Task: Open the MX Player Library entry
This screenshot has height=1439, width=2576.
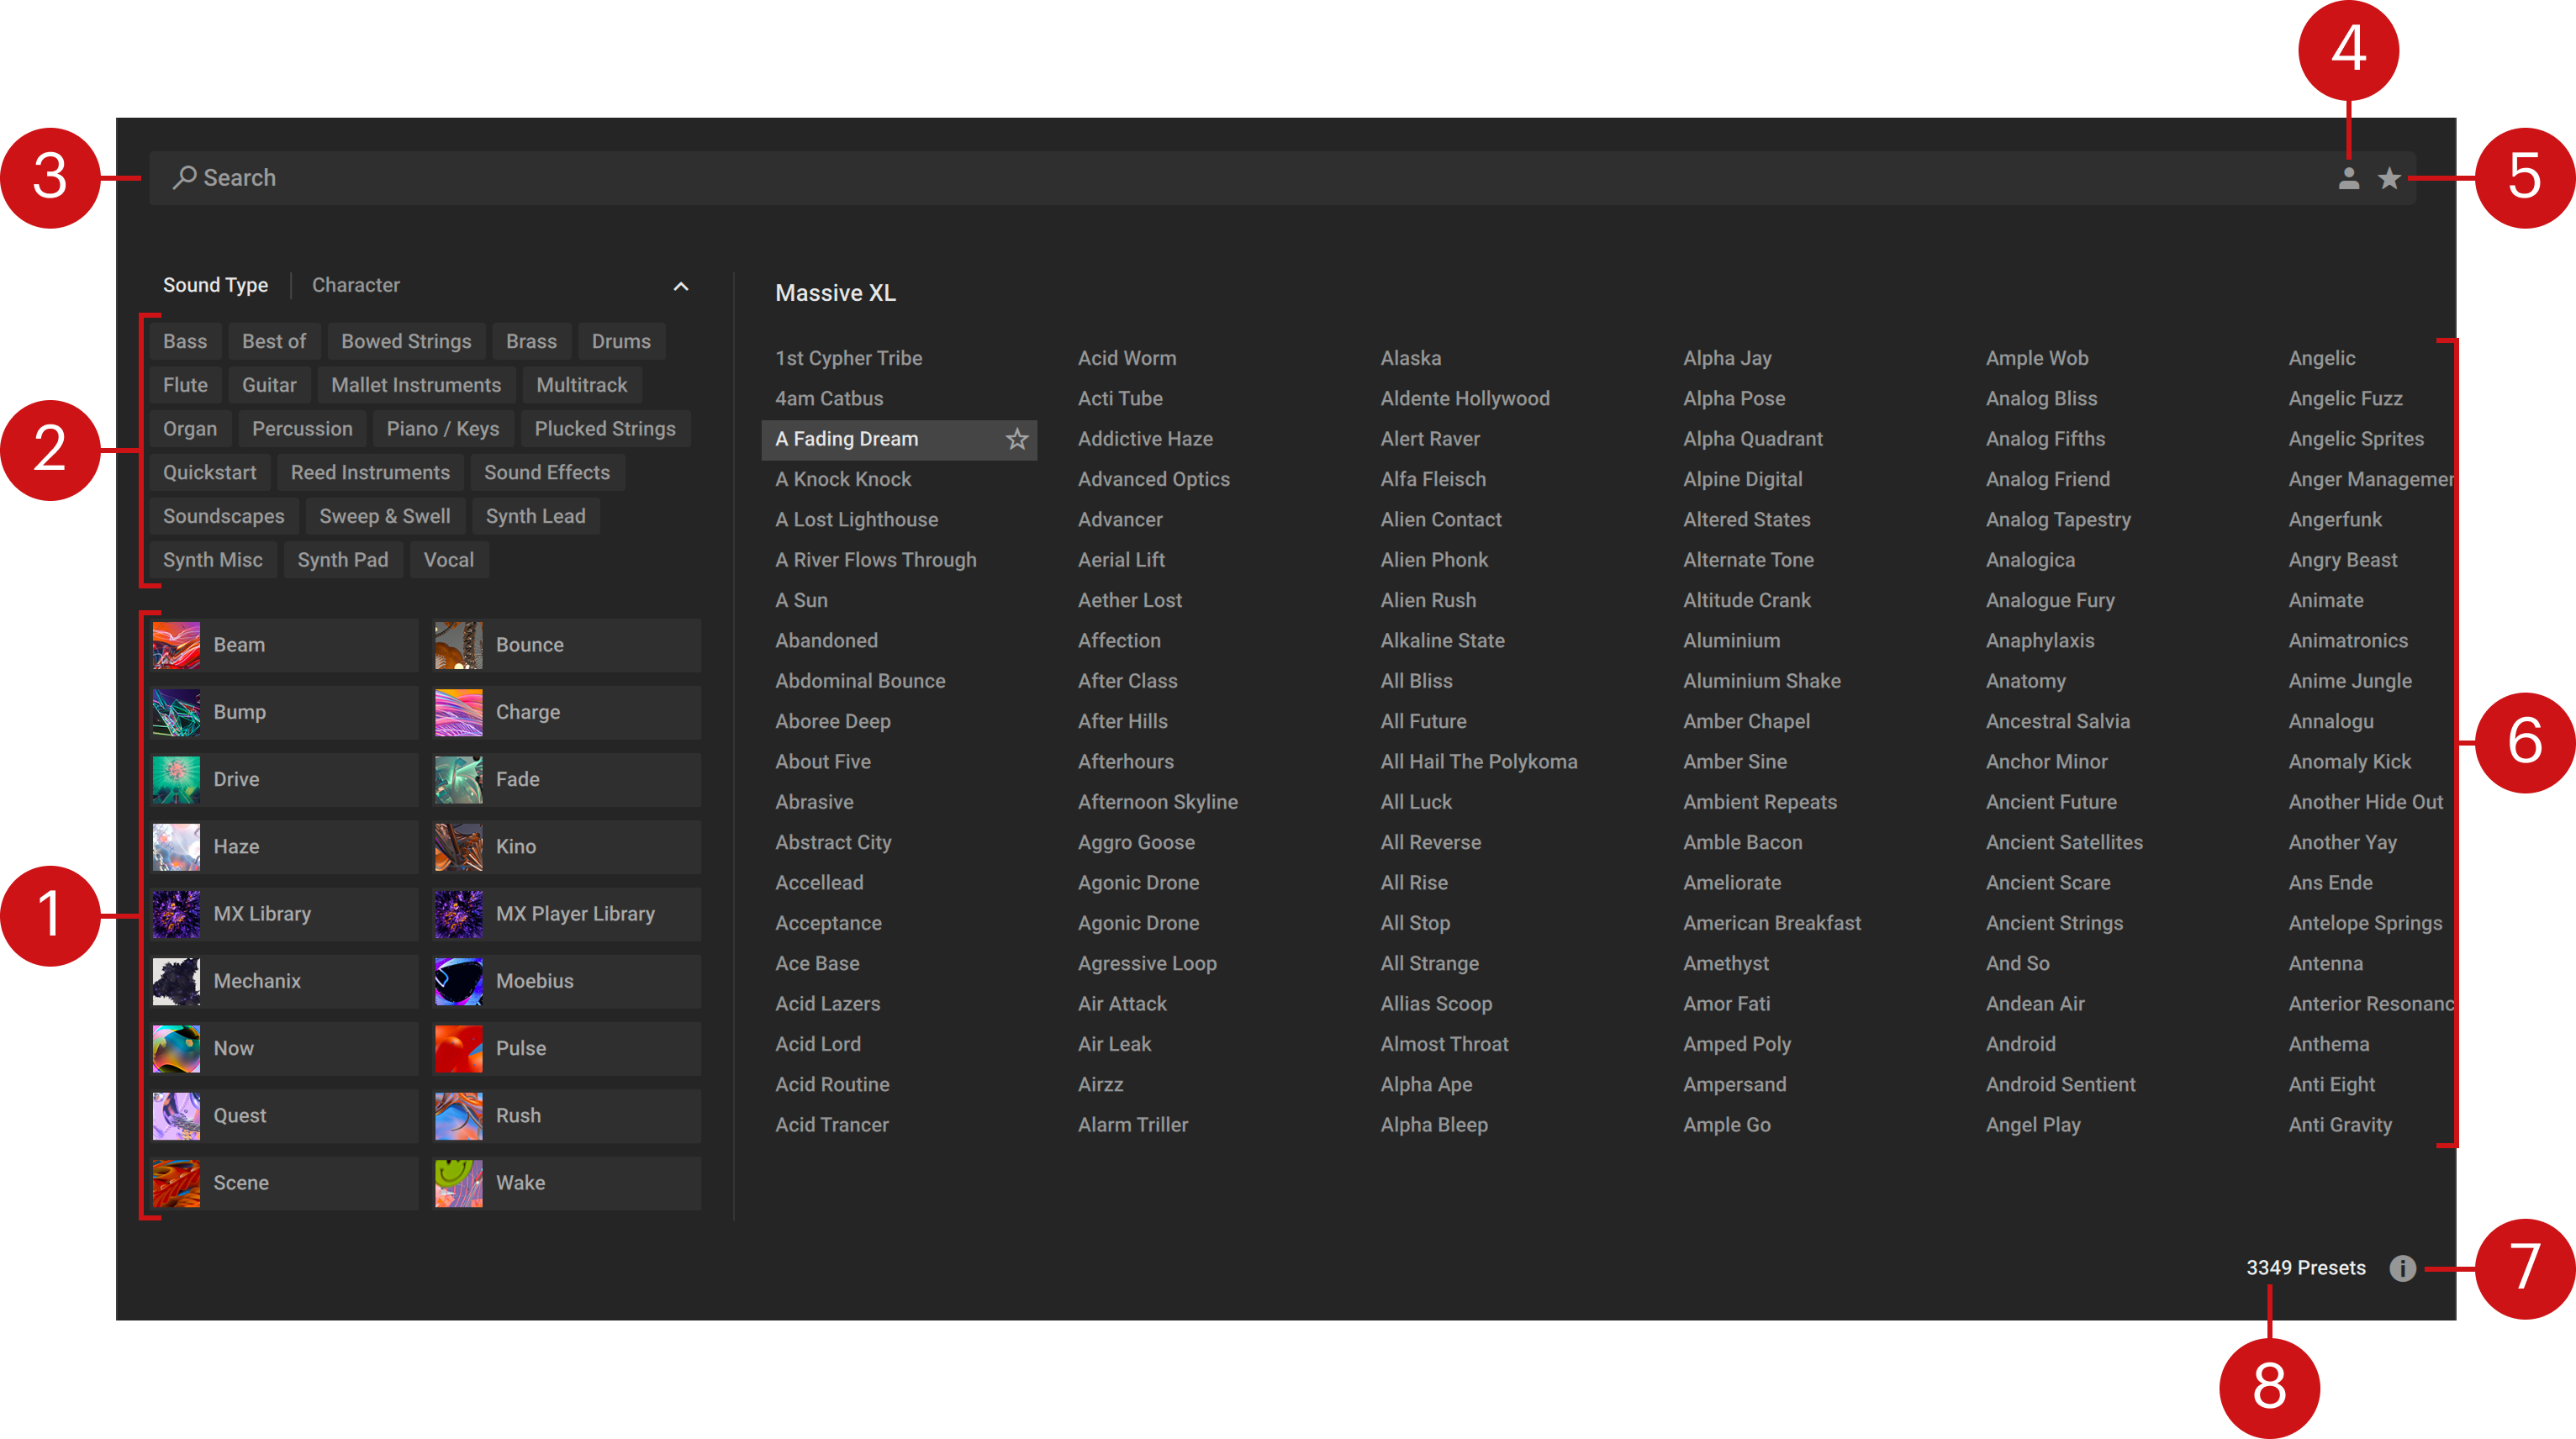Action: click(x=567, y=914)
